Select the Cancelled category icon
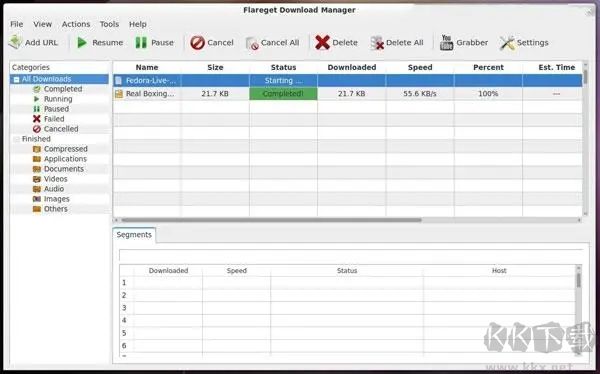 (x=37, y=129)
